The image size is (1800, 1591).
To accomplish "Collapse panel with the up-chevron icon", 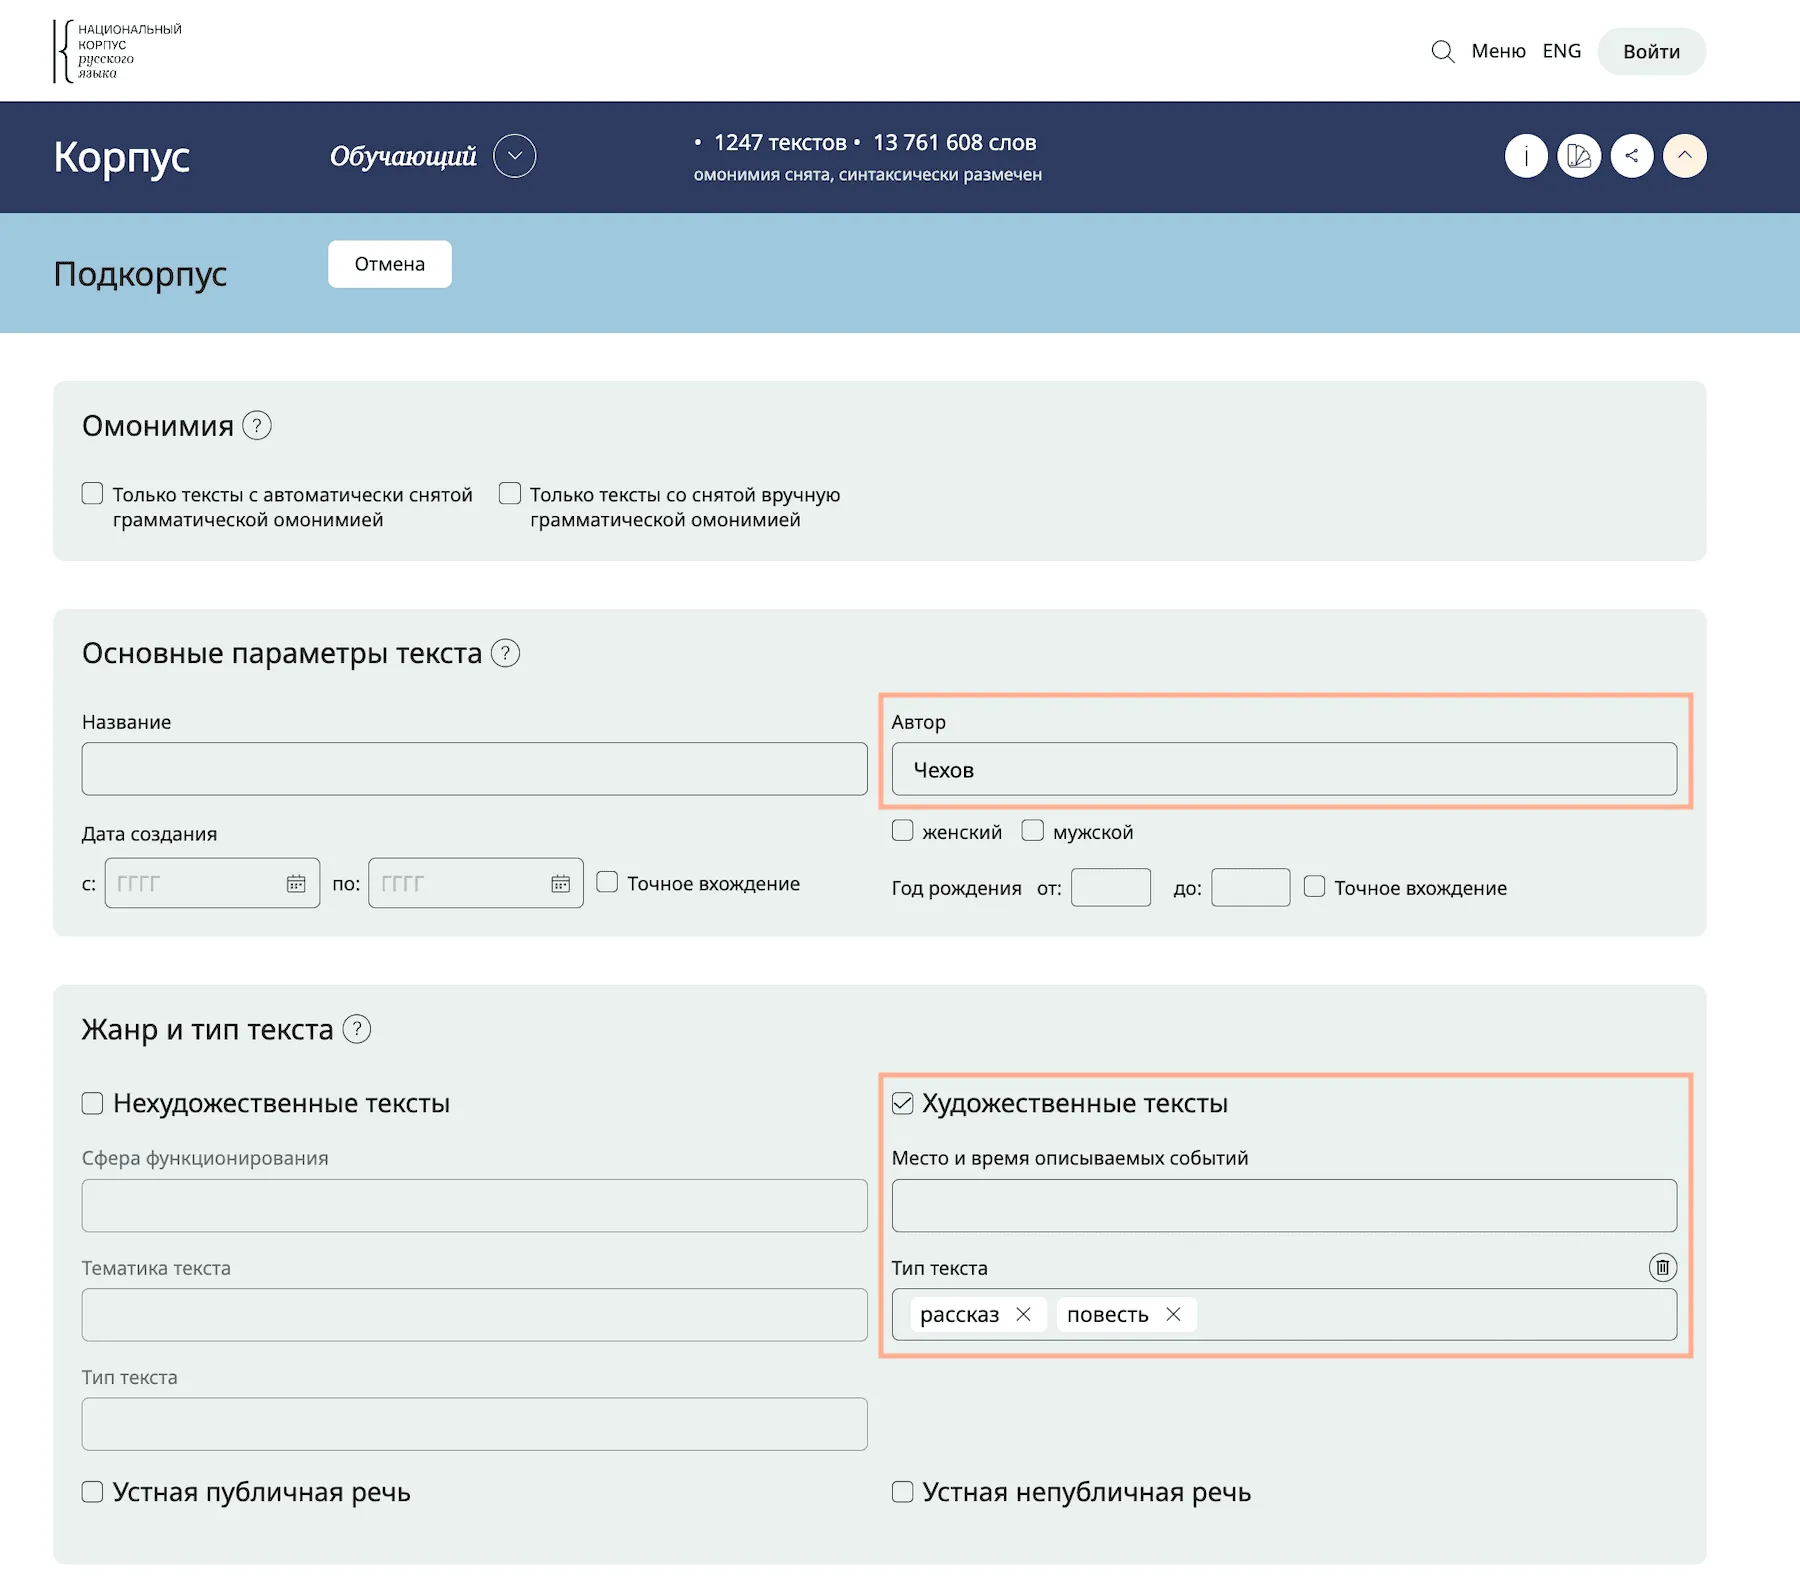I will [1685, 156].
